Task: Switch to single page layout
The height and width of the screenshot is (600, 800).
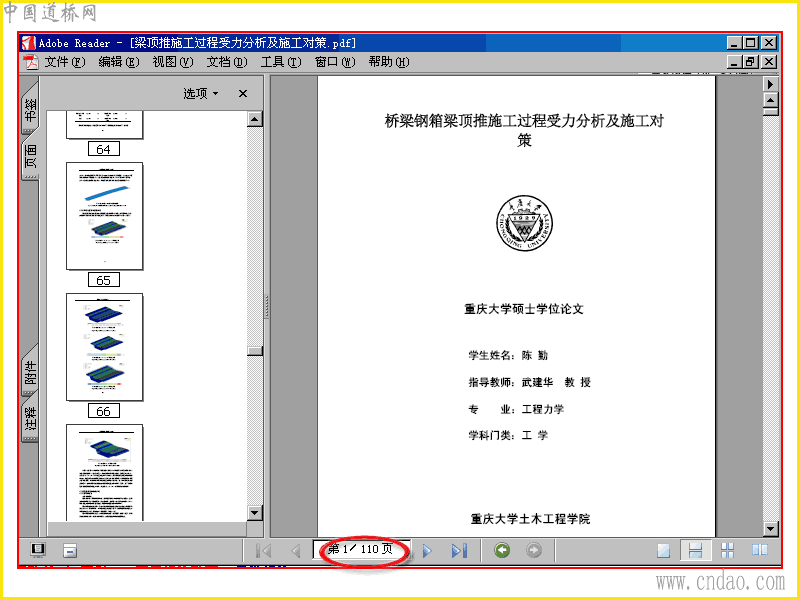Action: tap(663, 550)
